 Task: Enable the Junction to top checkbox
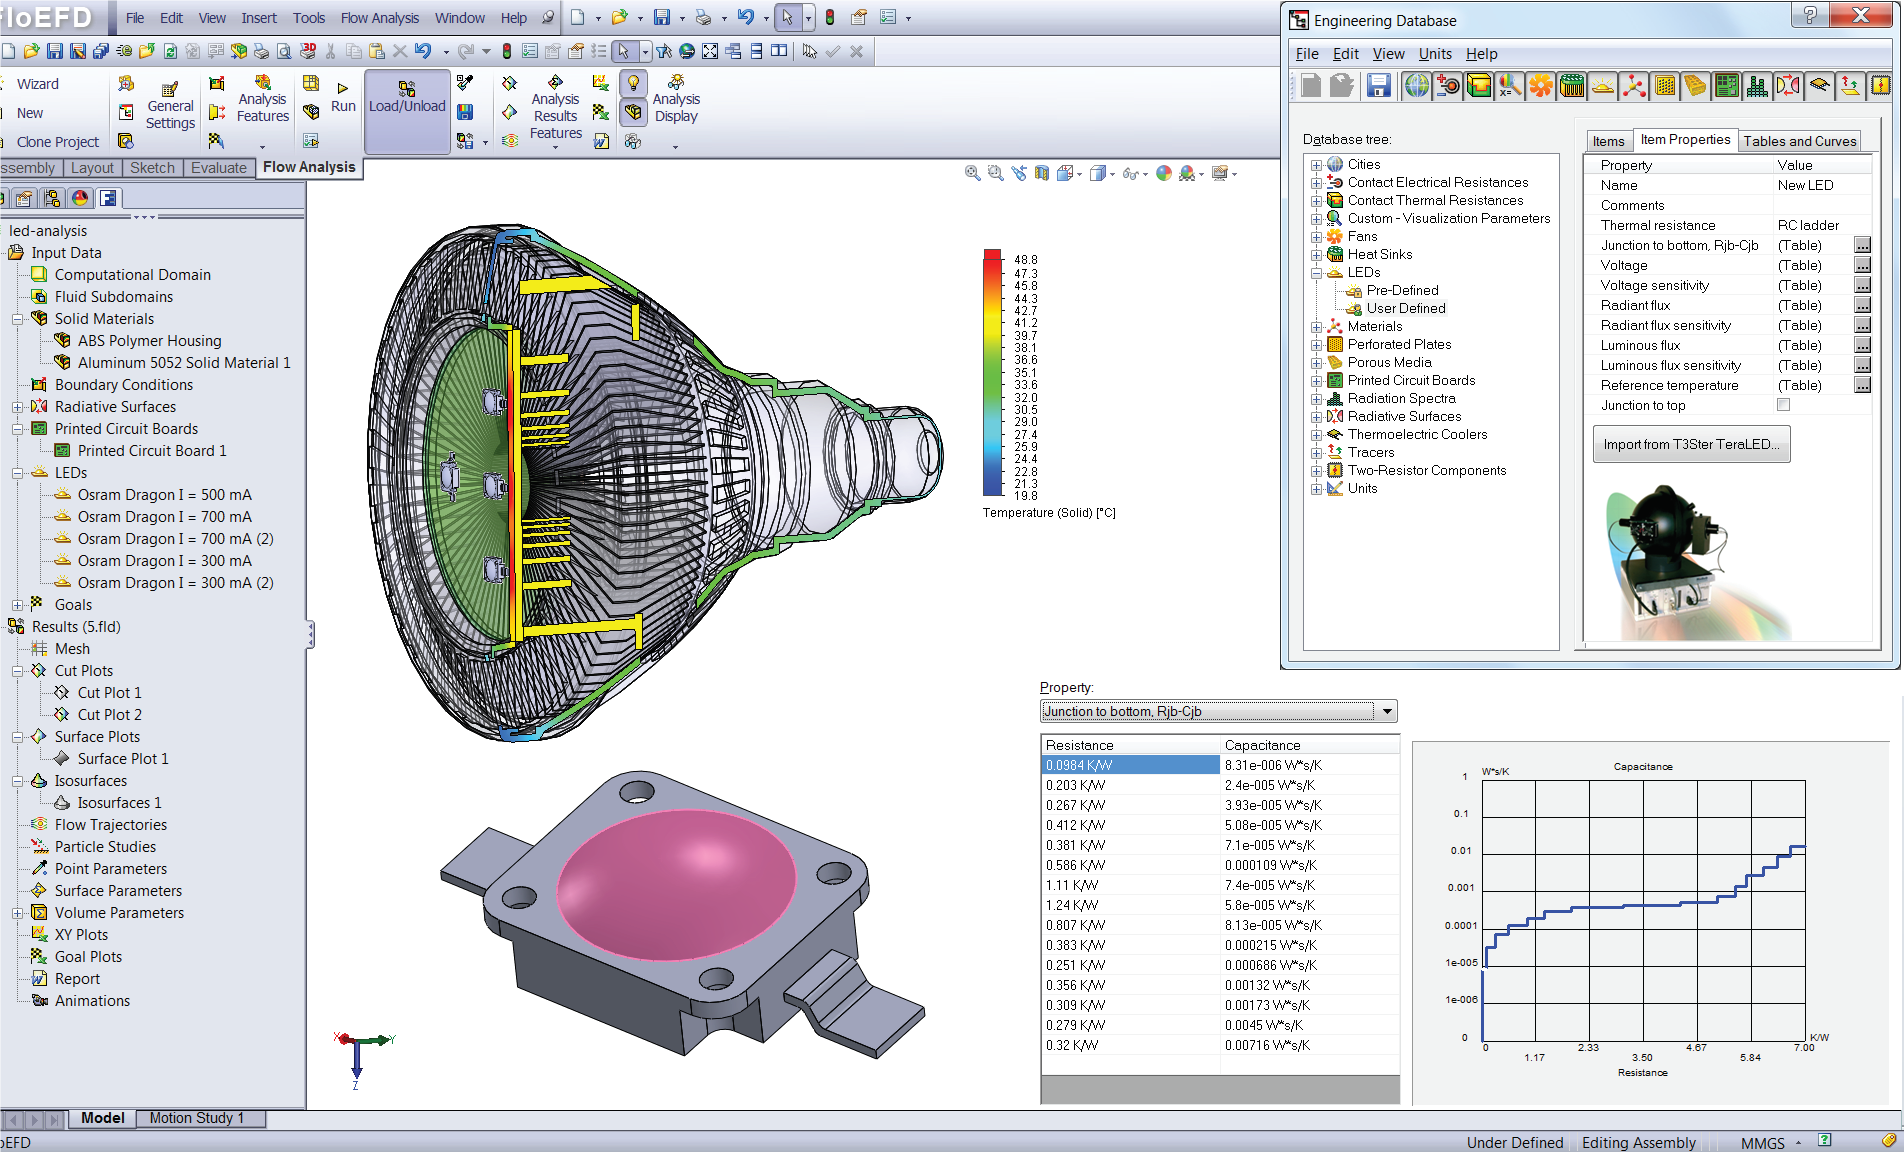(1783, 405)
